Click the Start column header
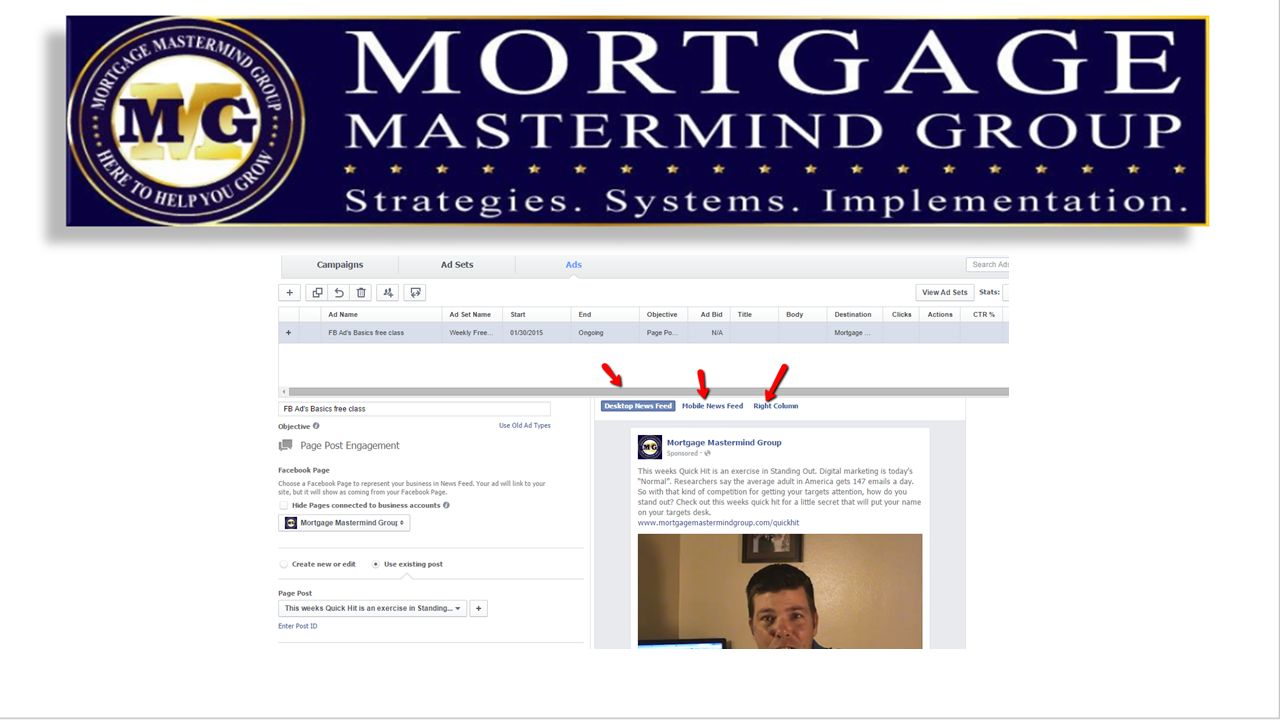Image resolution: width=1280 pixels, height=720 pixels. 539,315
